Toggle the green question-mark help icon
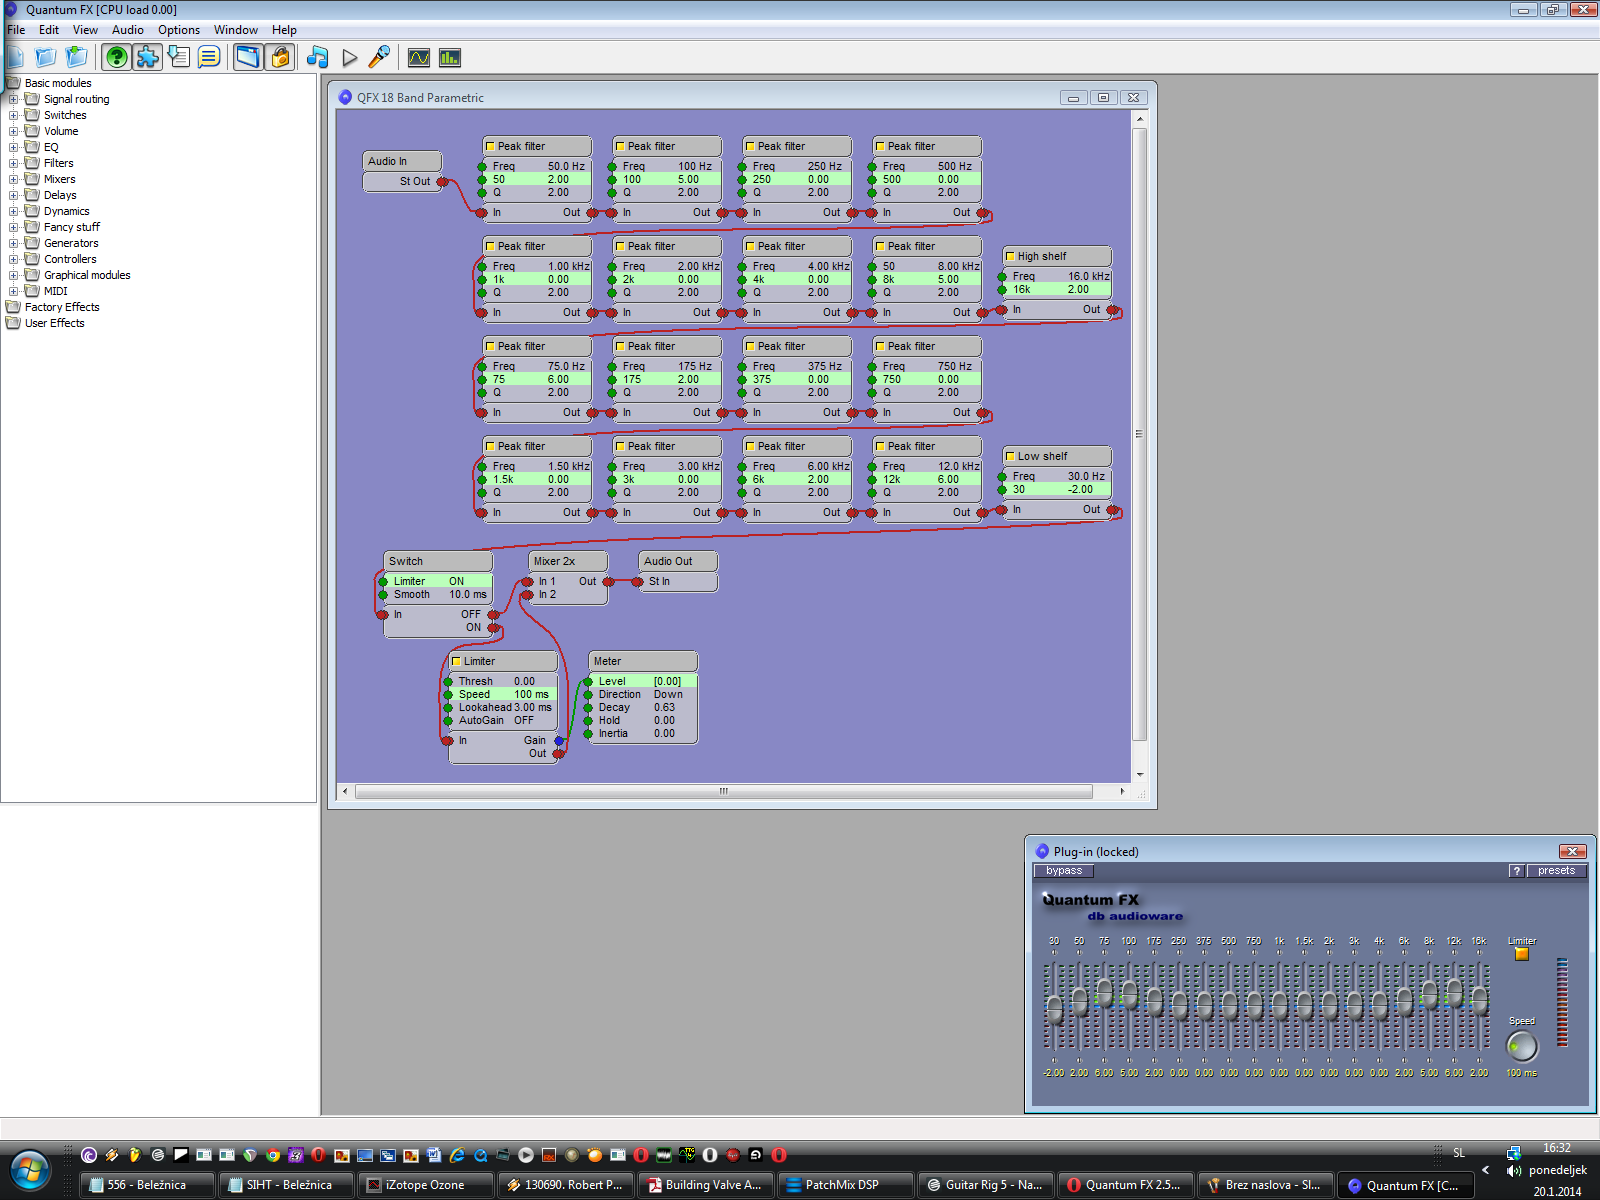This screenshot has width=1600, height=1200. (x=117, y=57)
